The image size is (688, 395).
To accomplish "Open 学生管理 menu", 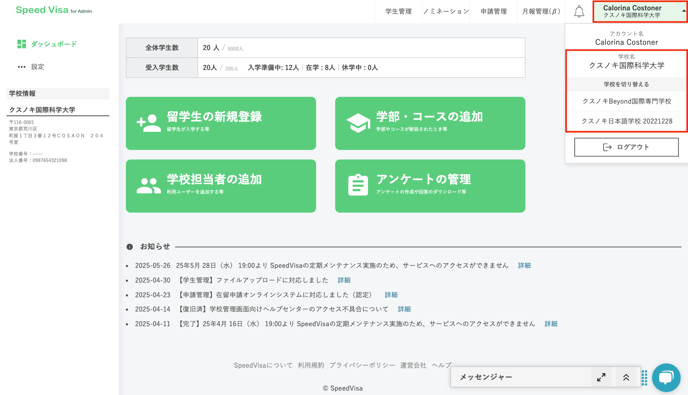I will click(x=398, y=11).
